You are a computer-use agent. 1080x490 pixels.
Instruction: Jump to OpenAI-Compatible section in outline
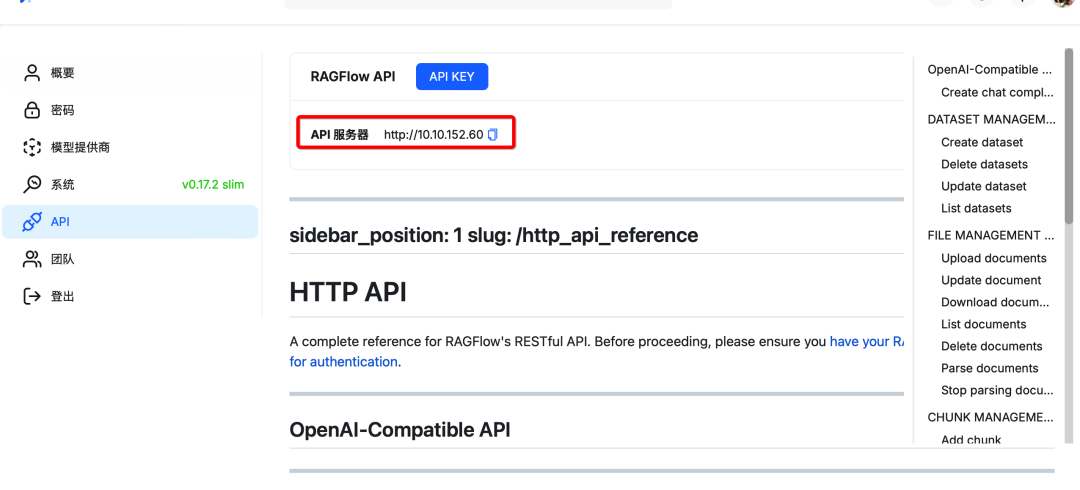(990, 70)
